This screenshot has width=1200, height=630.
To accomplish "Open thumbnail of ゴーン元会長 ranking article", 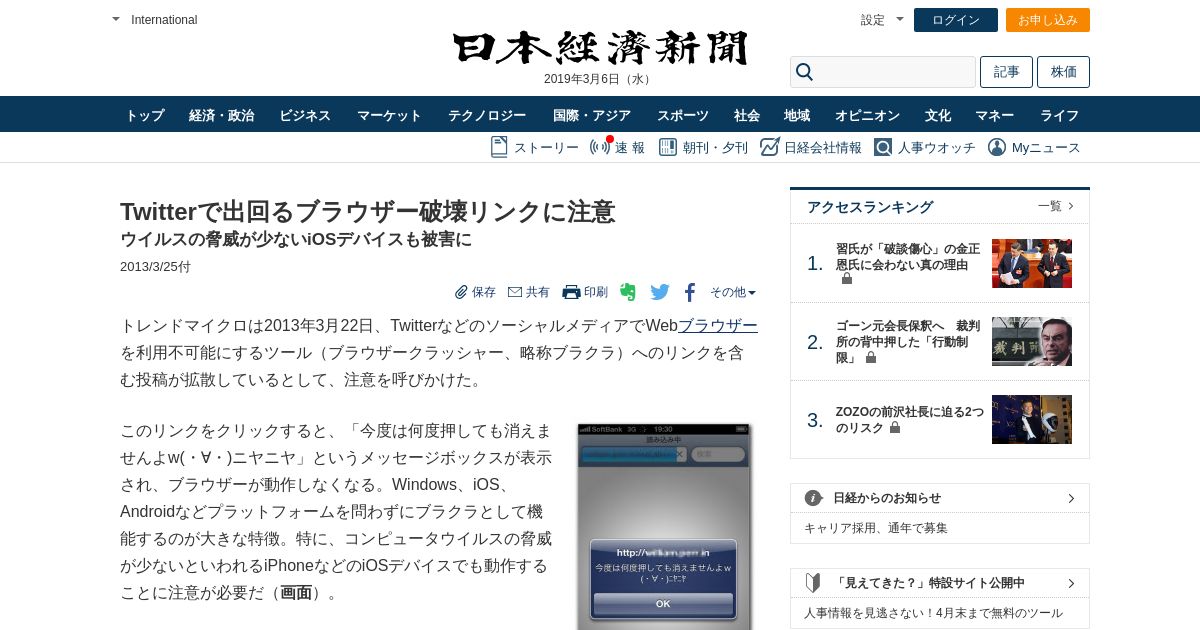I will tap(1032, 341).
